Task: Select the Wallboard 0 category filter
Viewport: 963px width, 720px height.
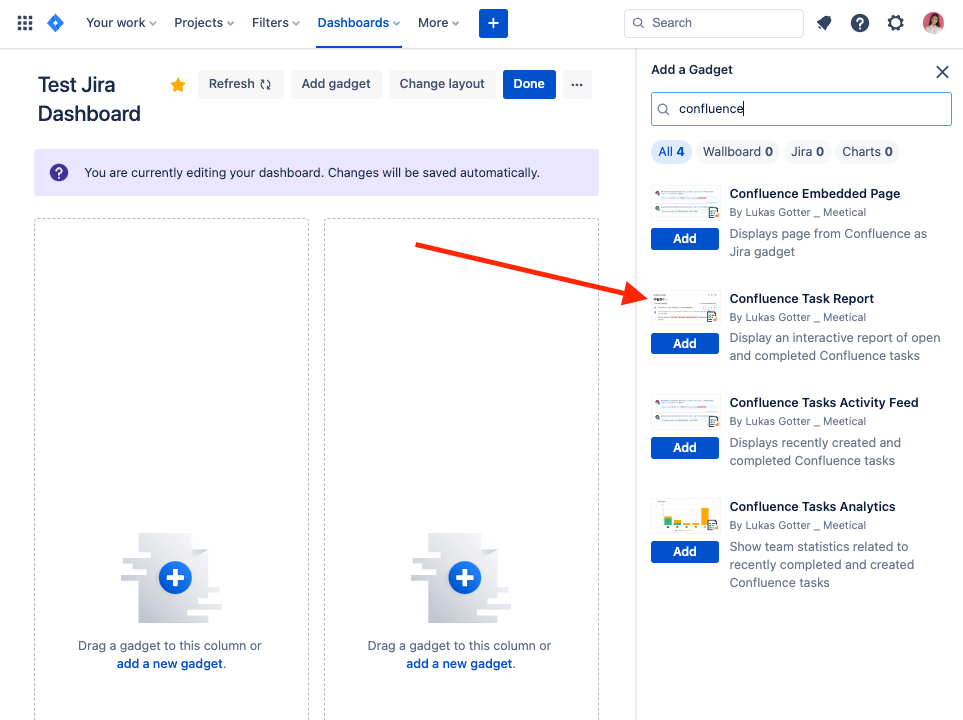Action: tap(738, 152)
